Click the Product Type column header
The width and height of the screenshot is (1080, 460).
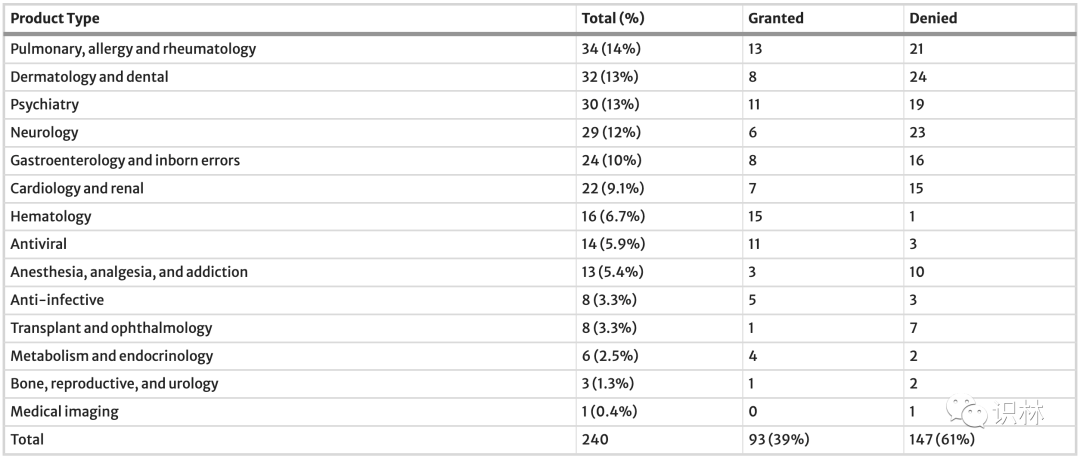[55, 18]
